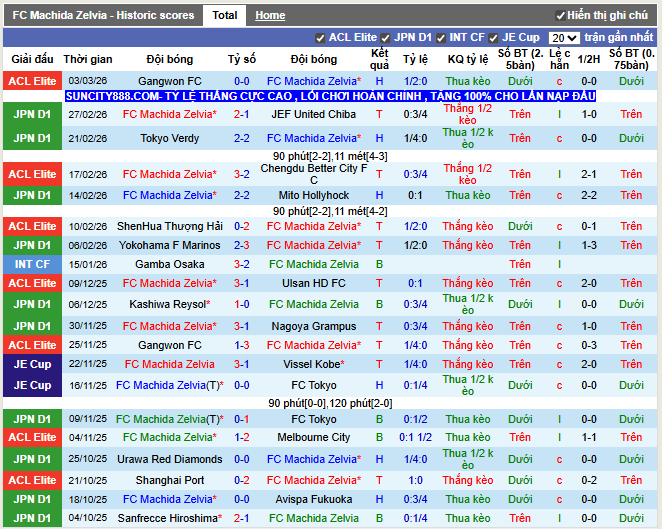
Task: Open Sanfrecce Hiroshima team link
Action: [x=170, y=518]
